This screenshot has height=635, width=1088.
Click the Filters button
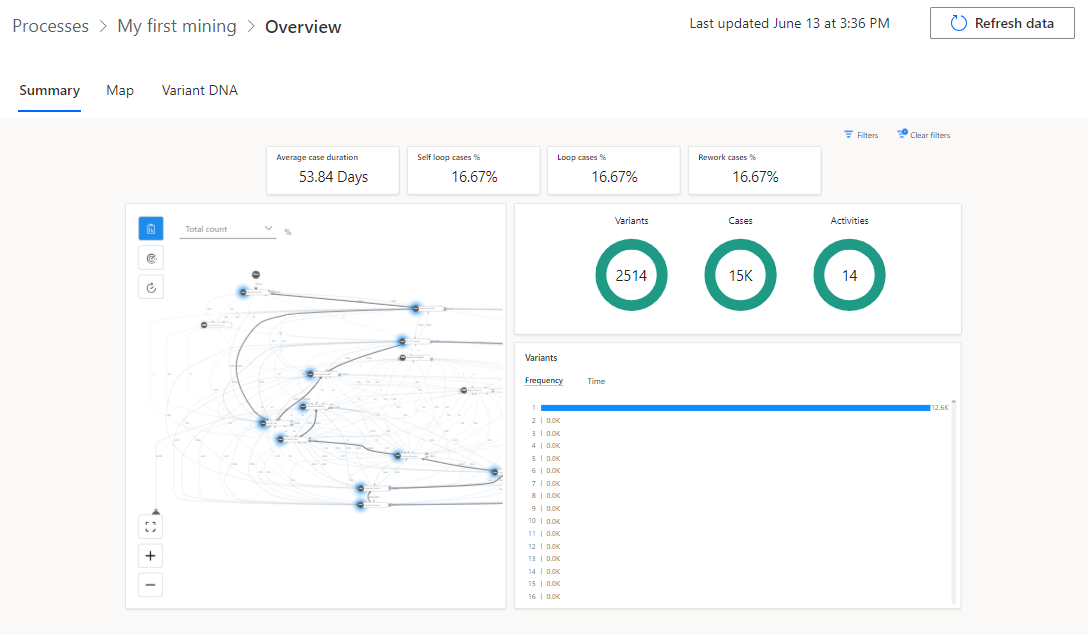[x=861, y=135]
